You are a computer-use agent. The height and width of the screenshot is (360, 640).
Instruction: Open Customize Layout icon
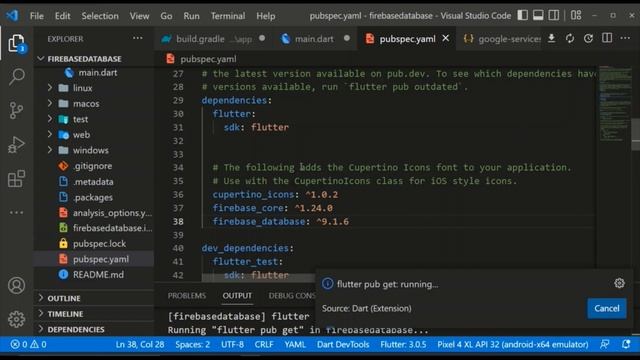[x=576, y=16]
